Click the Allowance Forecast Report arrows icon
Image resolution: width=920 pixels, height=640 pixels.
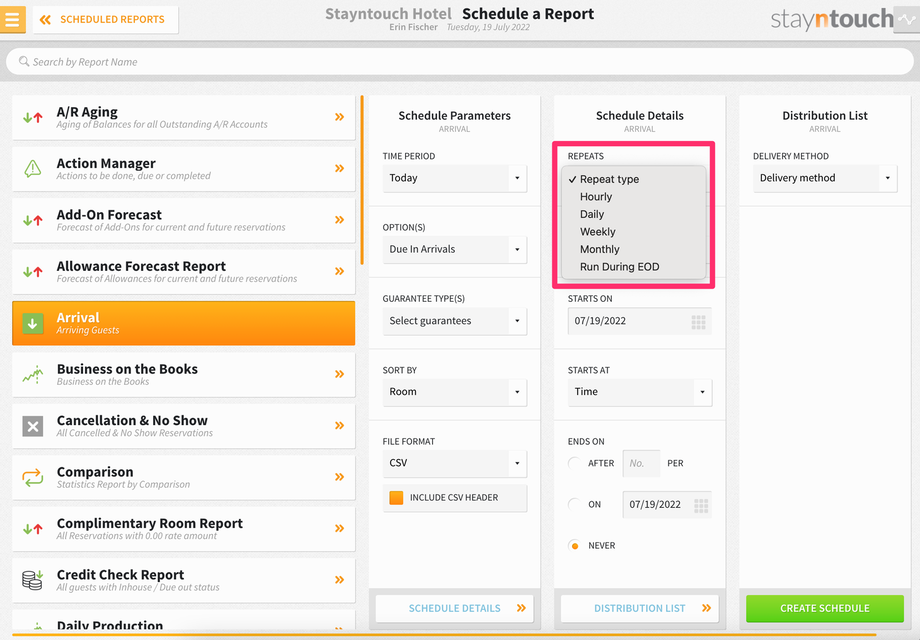coord(33,272)
